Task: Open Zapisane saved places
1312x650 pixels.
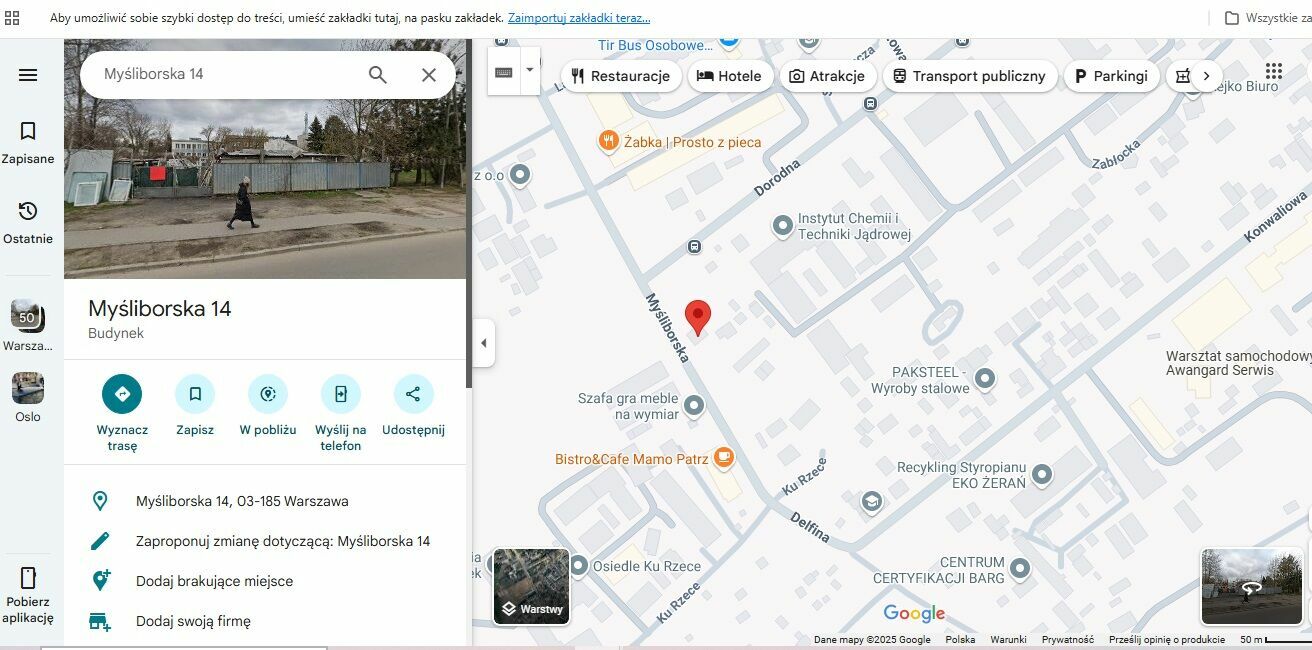Action: [28, 142]
